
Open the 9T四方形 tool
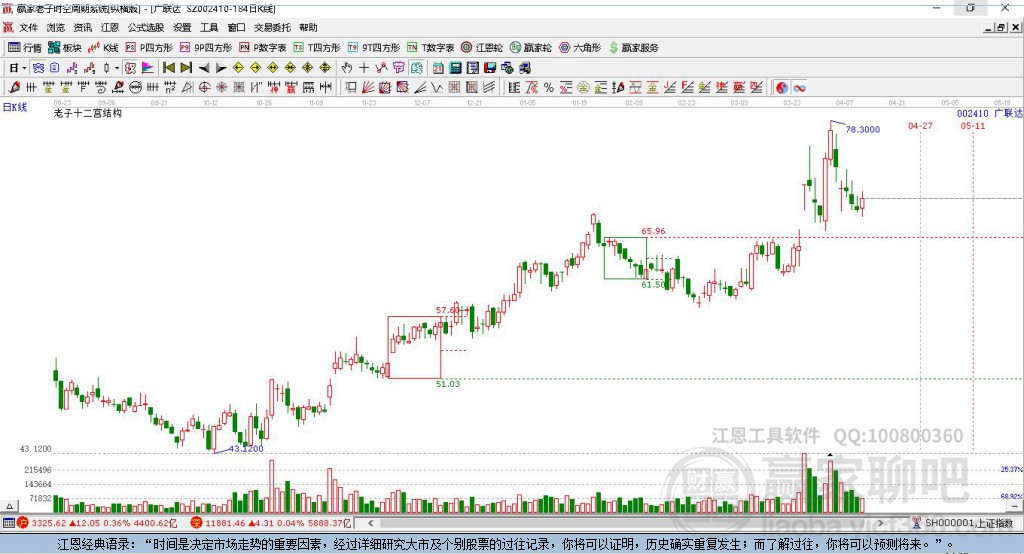pyautogui.click(x=374, y=48)
